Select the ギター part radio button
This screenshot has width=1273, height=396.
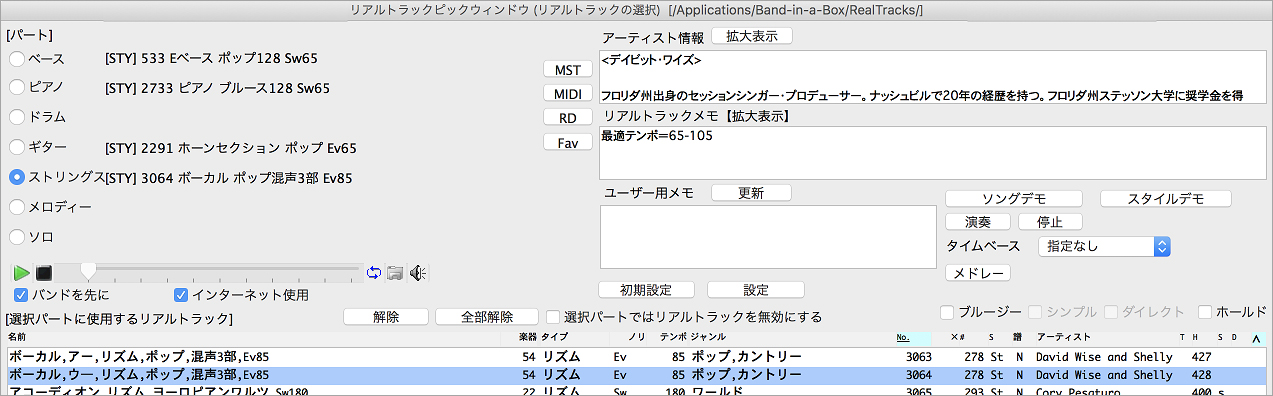point(17,147)
